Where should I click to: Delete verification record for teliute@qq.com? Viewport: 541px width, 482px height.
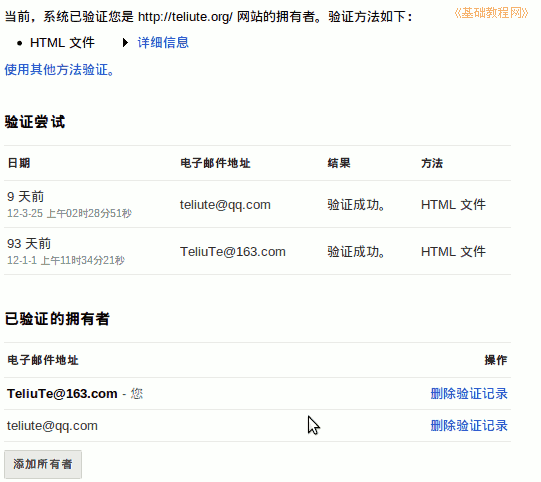pos(469,425)
